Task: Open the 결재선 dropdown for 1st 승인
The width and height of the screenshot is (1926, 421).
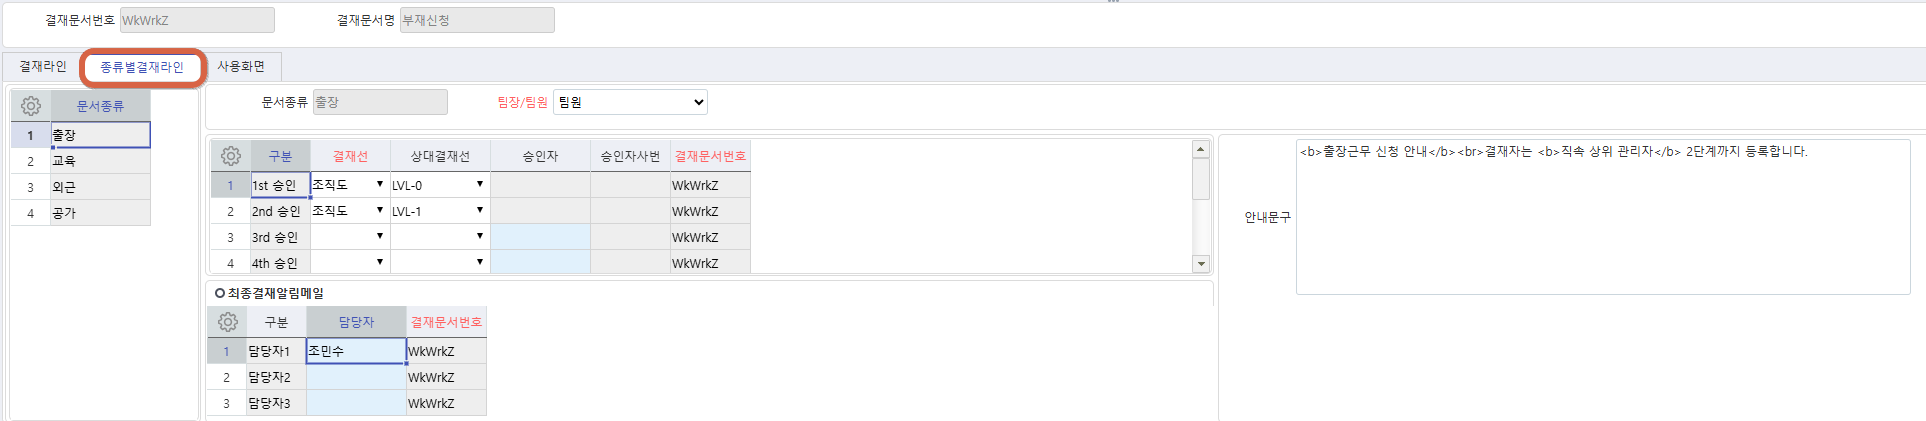Action: 379,185
